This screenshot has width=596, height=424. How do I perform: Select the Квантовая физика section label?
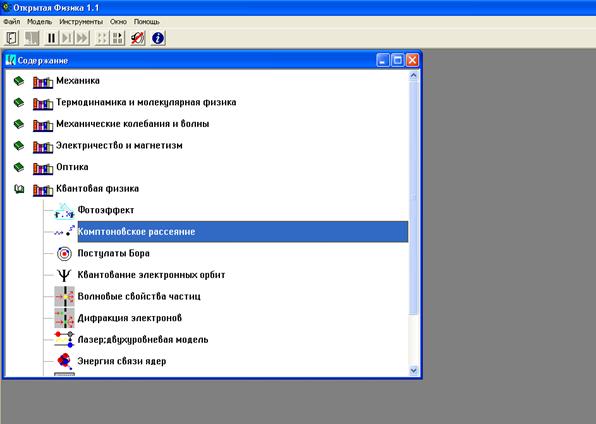tap(97, 189)
